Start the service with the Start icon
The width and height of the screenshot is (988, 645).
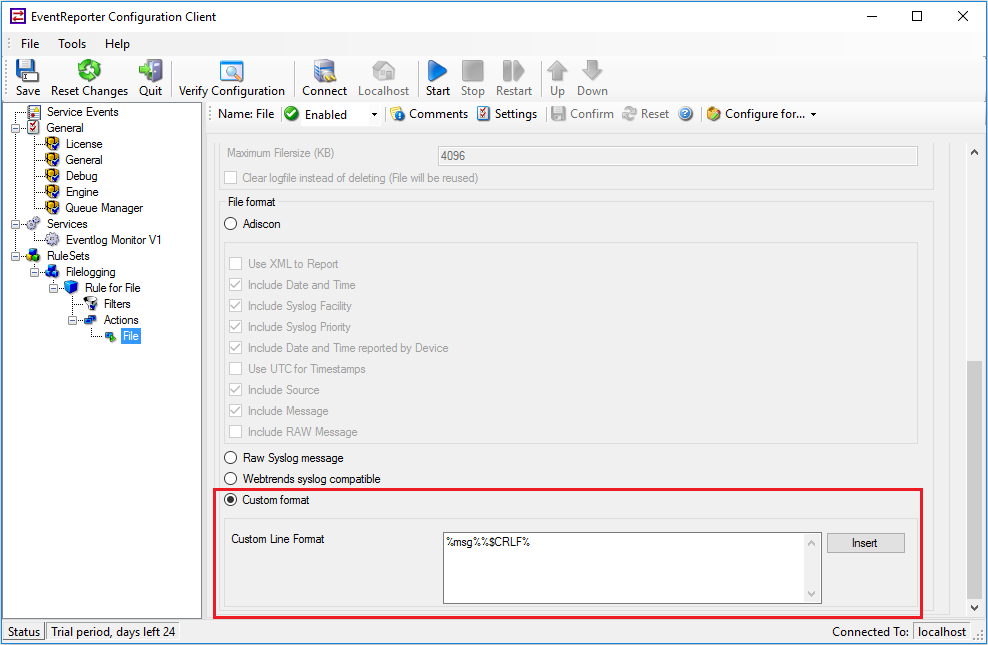437,71
